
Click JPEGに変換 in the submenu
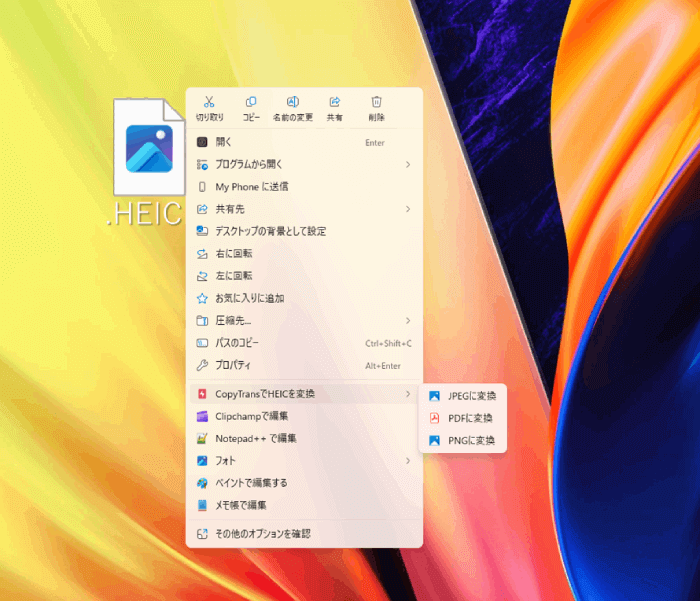pyautogui.click(x=462, y=396)
